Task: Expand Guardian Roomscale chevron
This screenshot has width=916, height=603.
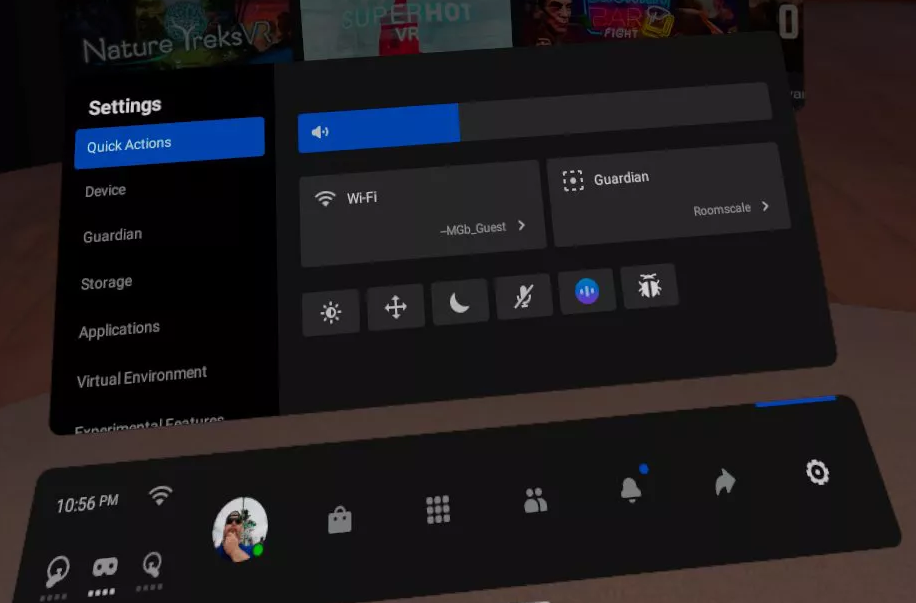Action: 765,206
